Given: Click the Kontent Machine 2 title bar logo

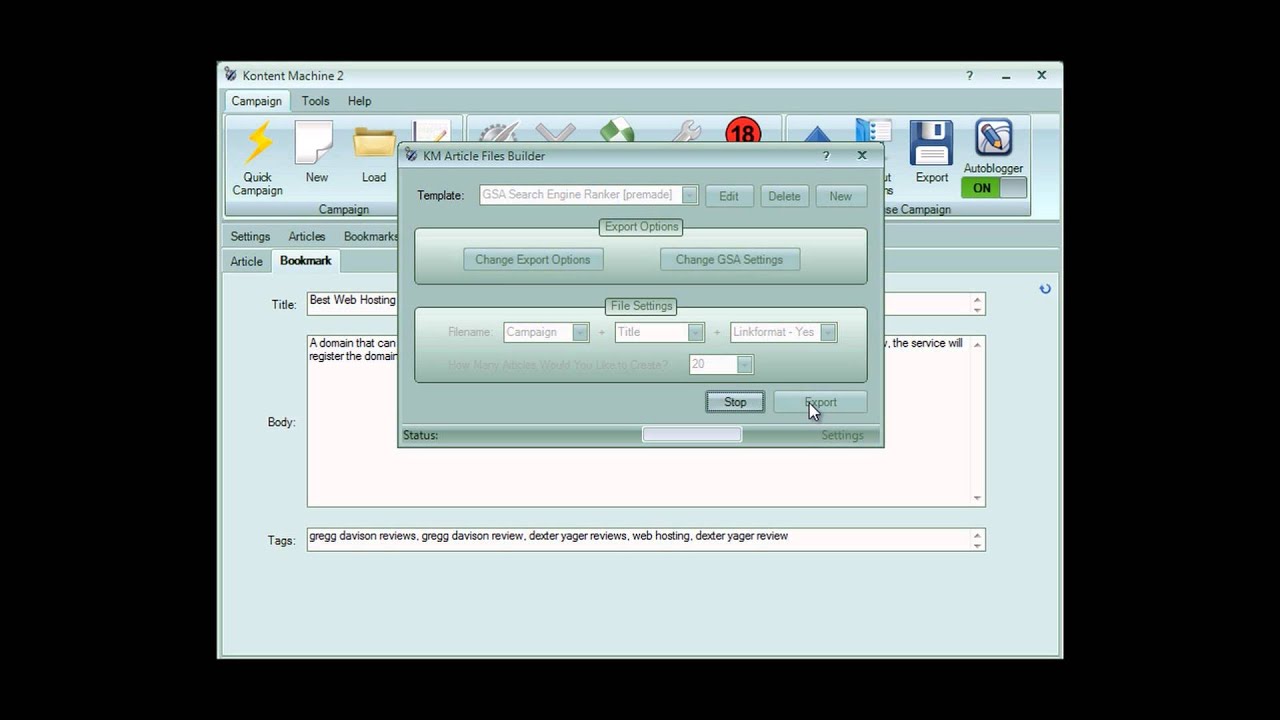Looking at the screenshot, I should tap(230, 75).
